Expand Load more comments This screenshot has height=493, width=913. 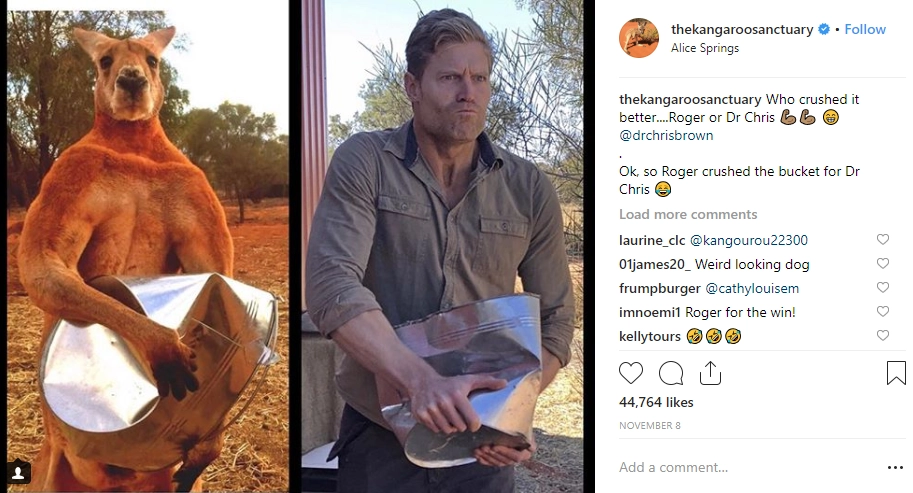[688, 215]
